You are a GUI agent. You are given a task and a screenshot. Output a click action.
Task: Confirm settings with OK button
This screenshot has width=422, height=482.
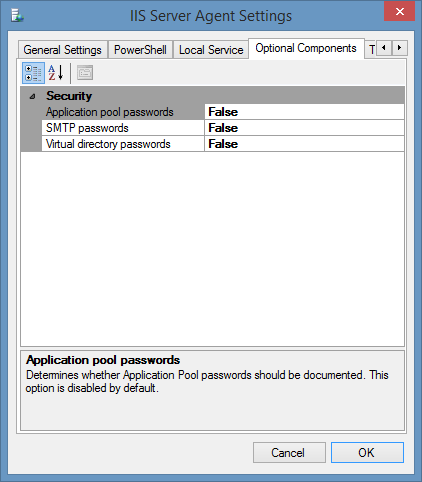click(x=367, y=453)
